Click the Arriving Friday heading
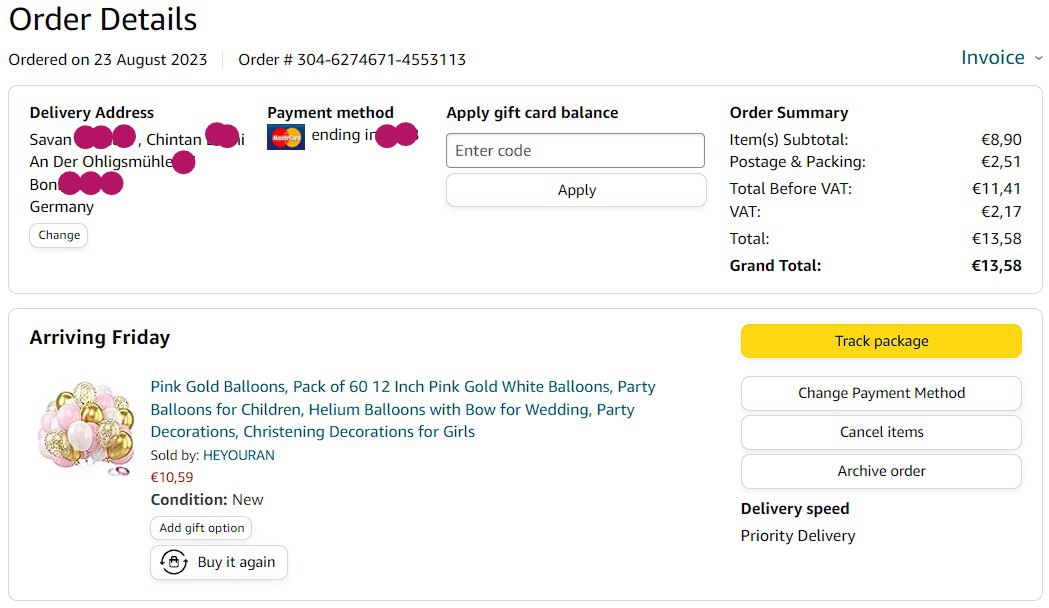1049x608 pixels. (100, 338)
